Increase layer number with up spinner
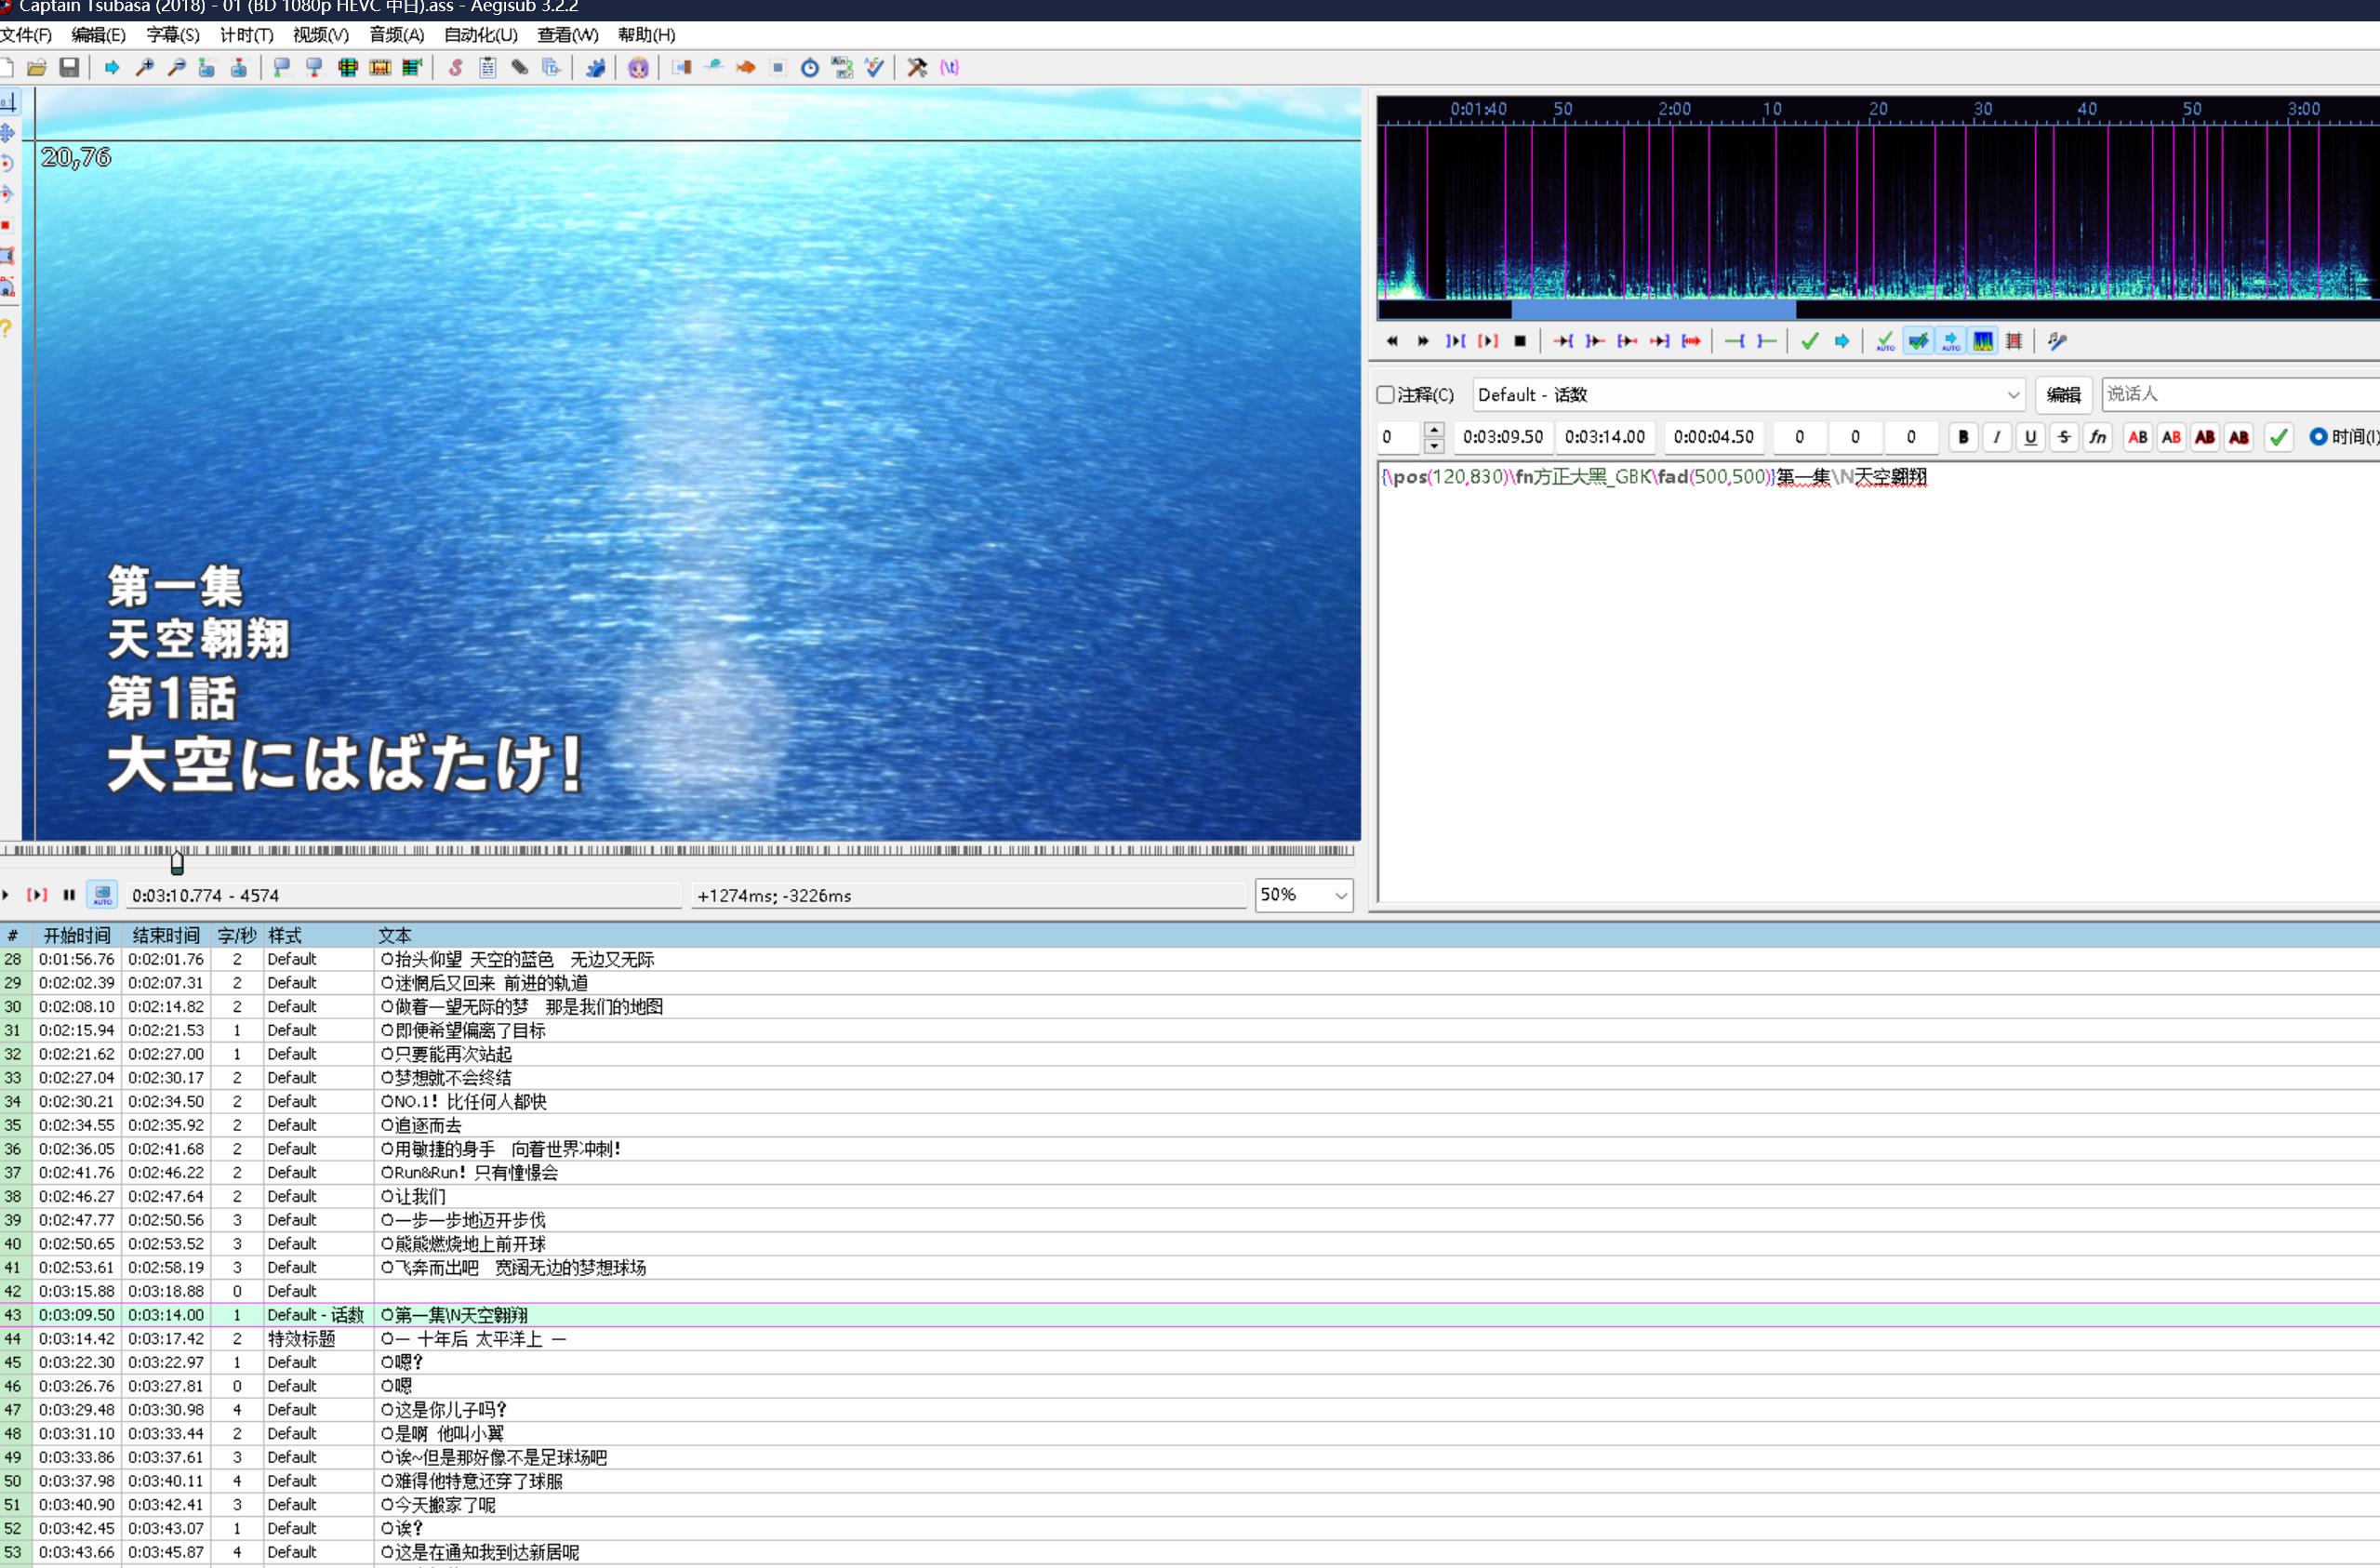 tap(1434, 430)
